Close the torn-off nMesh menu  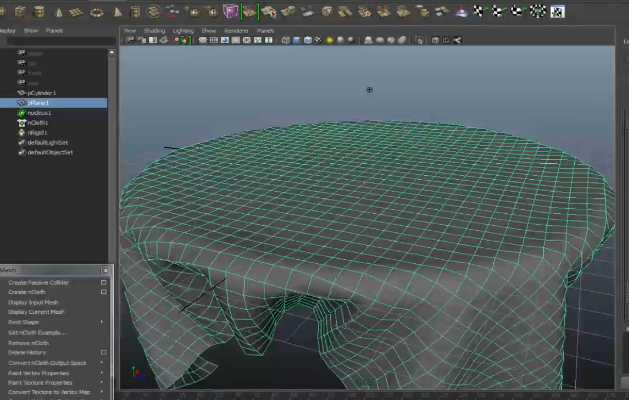pos(106,270)
